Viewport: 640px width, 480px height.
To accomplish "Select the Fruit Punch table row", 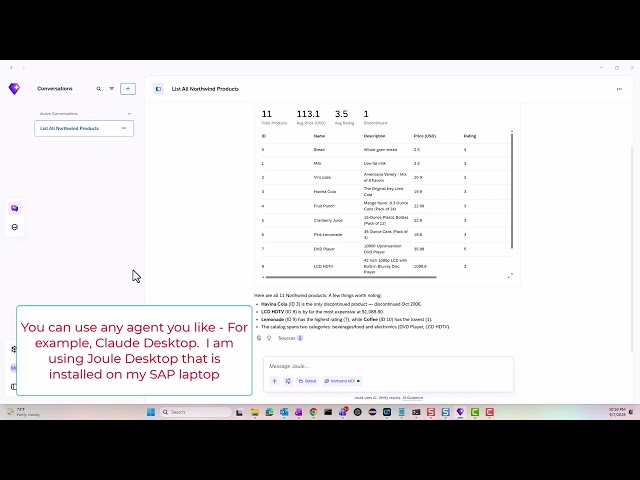I will click(x=386, y=206).
